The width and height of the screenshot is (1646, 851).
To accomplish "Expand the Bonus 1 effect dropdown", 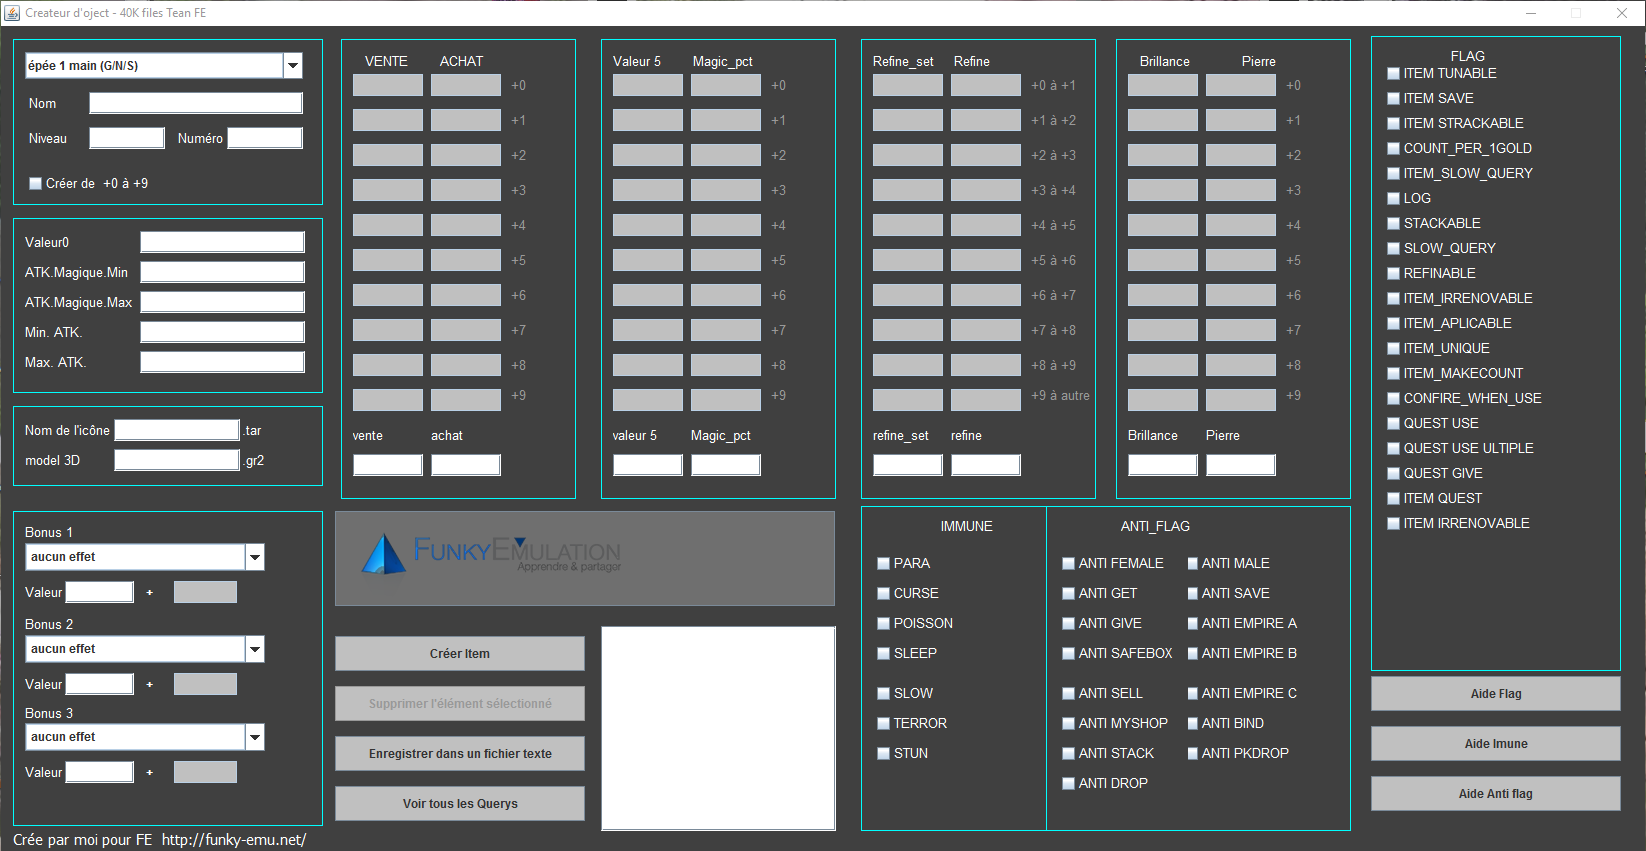I will point(145,557).
